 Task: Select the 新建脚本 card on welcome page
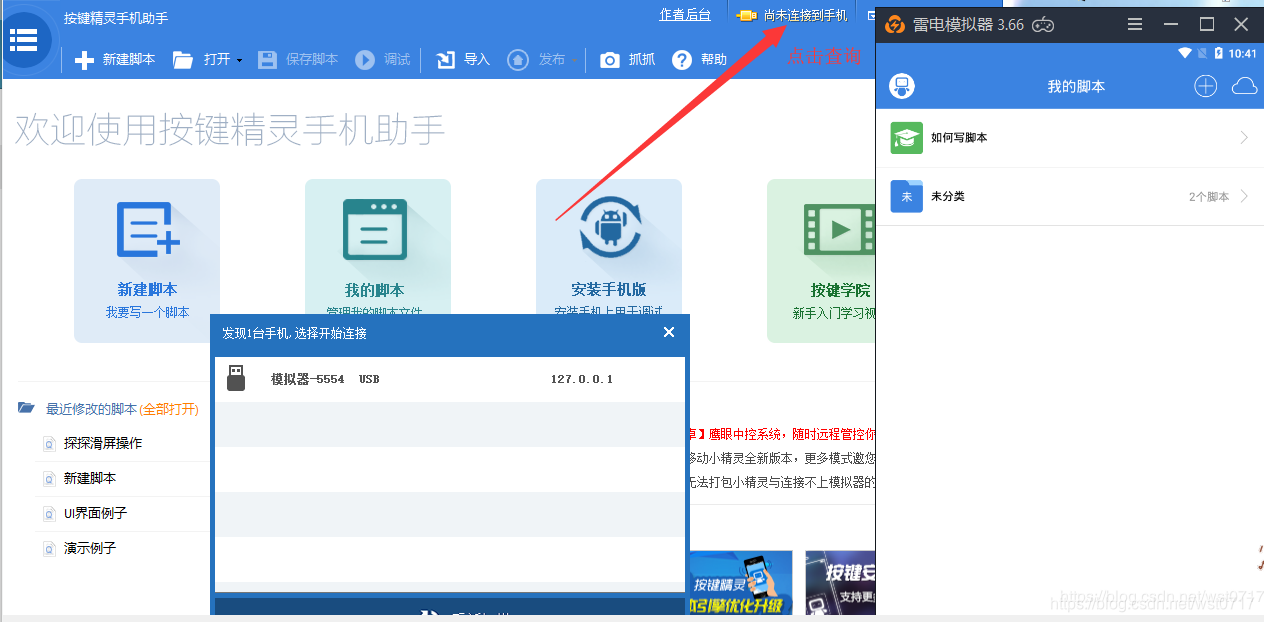click(147, 261)
